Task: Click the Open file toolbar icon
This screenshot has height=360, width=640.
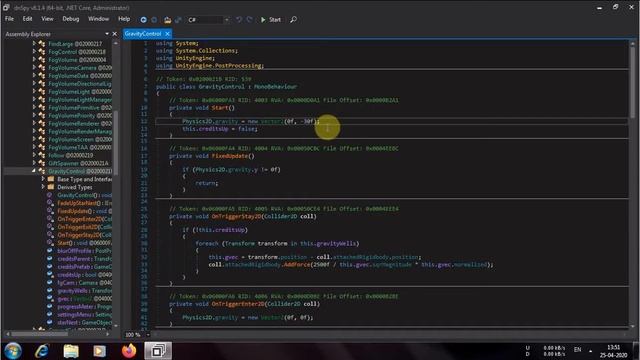Action: click(167, 20)
